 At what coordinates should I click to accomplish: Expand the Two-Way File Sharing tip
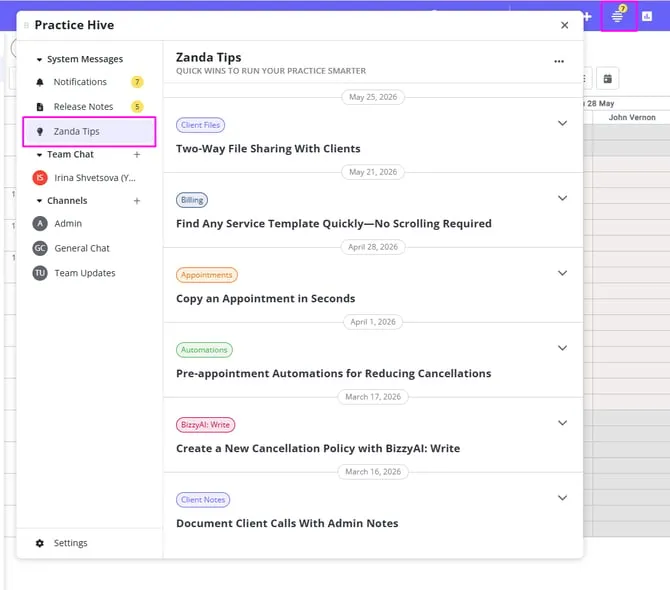pos(562,123)
